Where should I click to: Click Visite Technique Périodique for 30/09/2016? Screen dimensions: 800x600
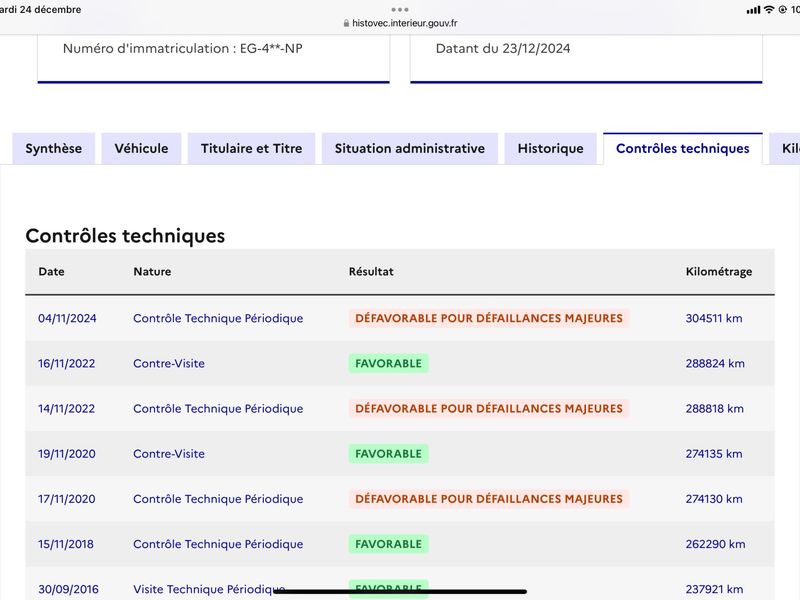coord(209,589)
